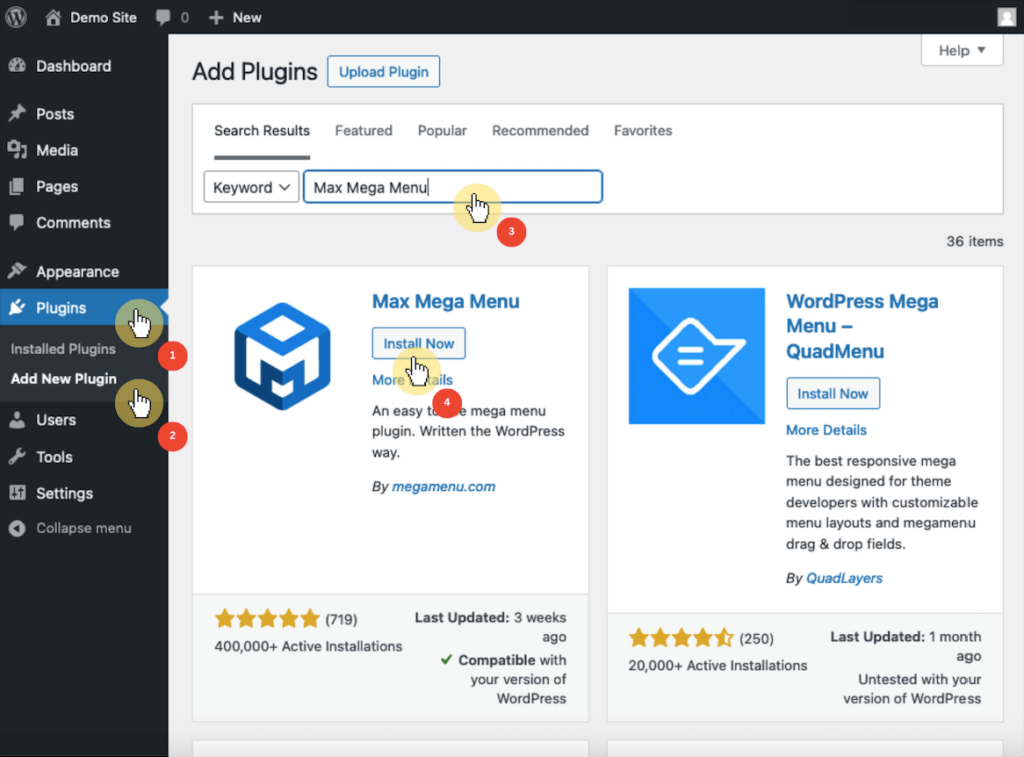Click the "(250)" ratings count
1024x757 pixels.
coord(756,638)
